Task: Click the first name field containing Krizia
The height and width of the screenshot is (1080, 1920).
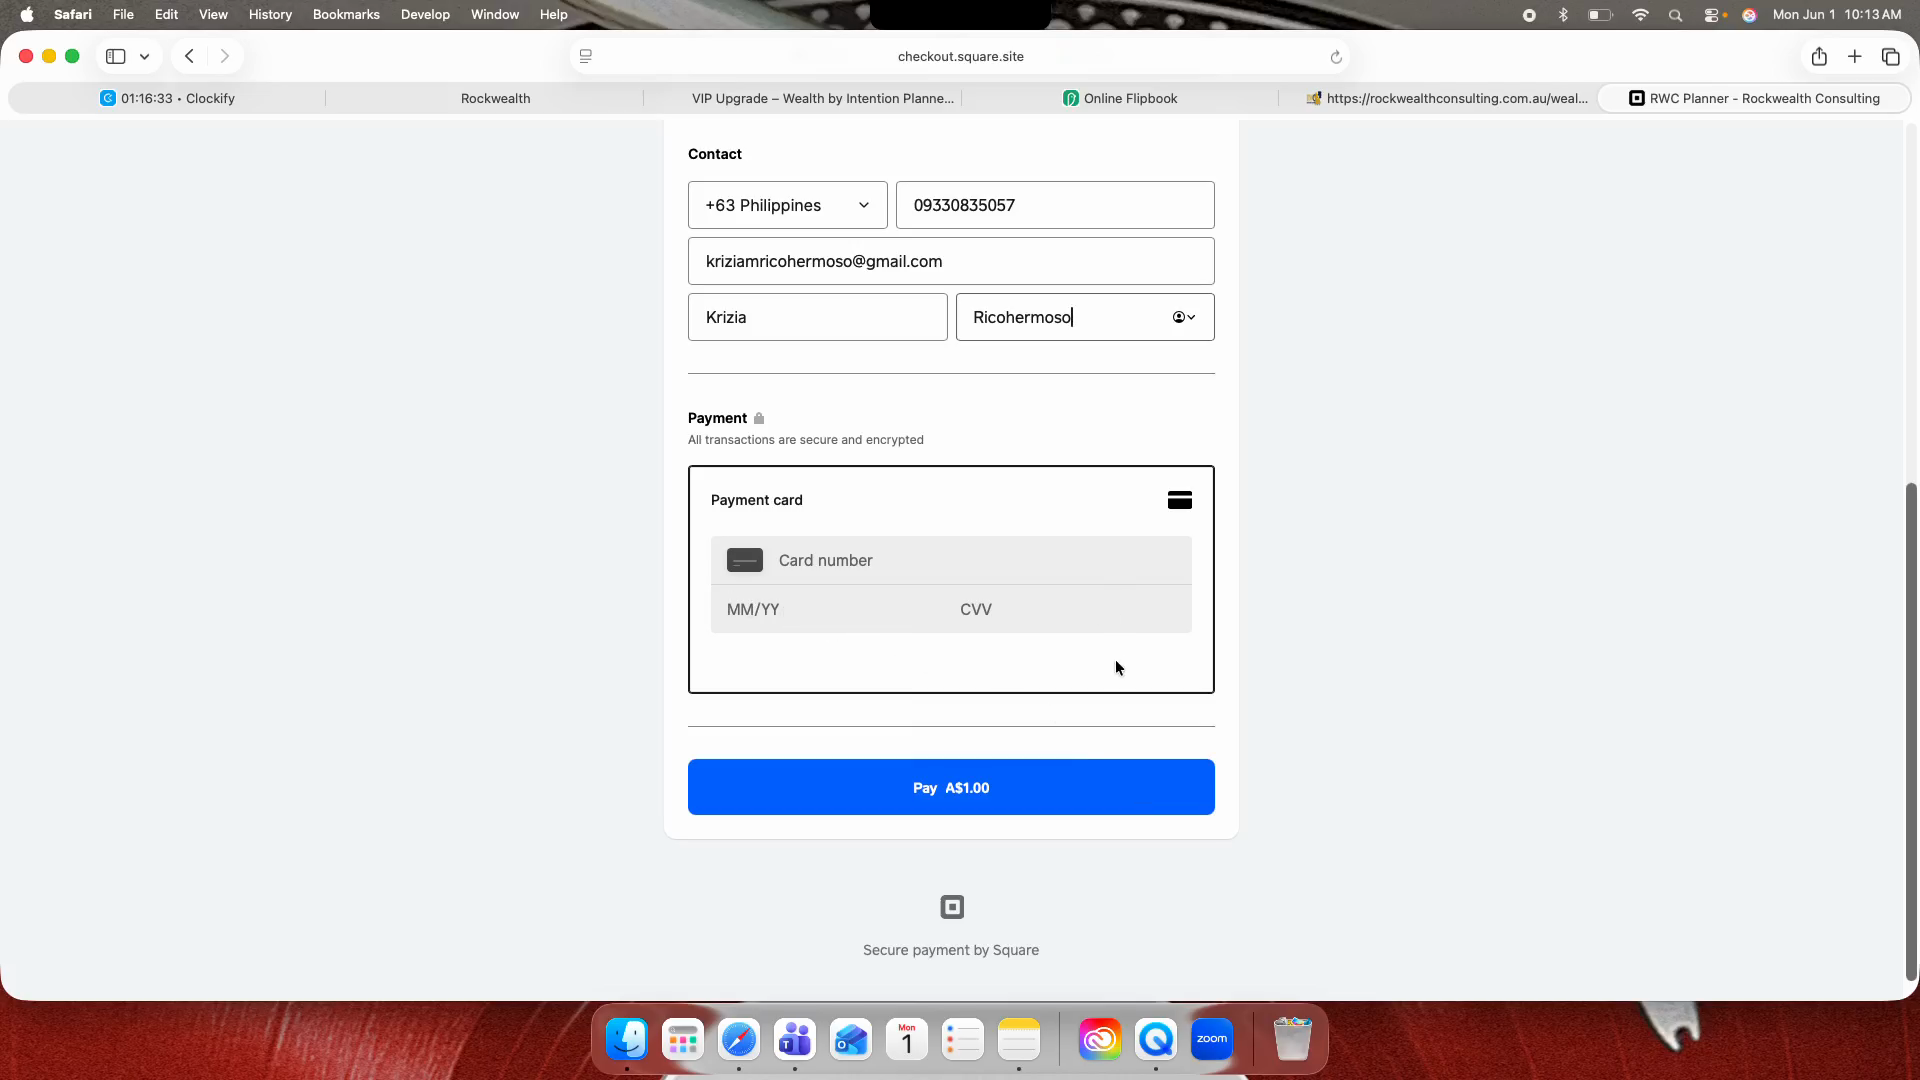Action: click(x=818, y=317)
